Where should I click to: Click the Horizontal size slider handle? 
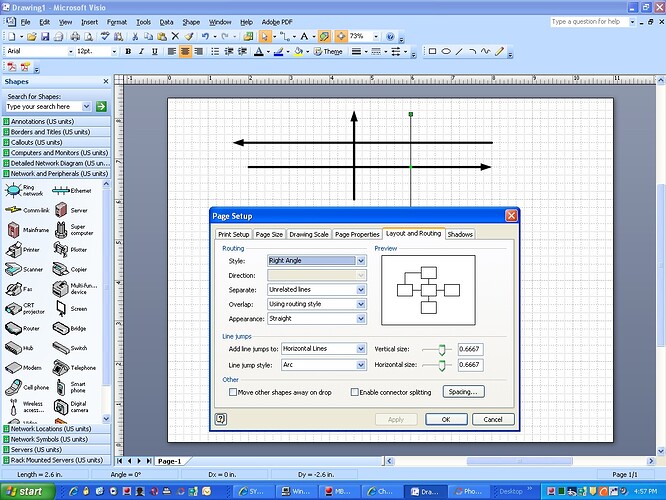(442, 365)
